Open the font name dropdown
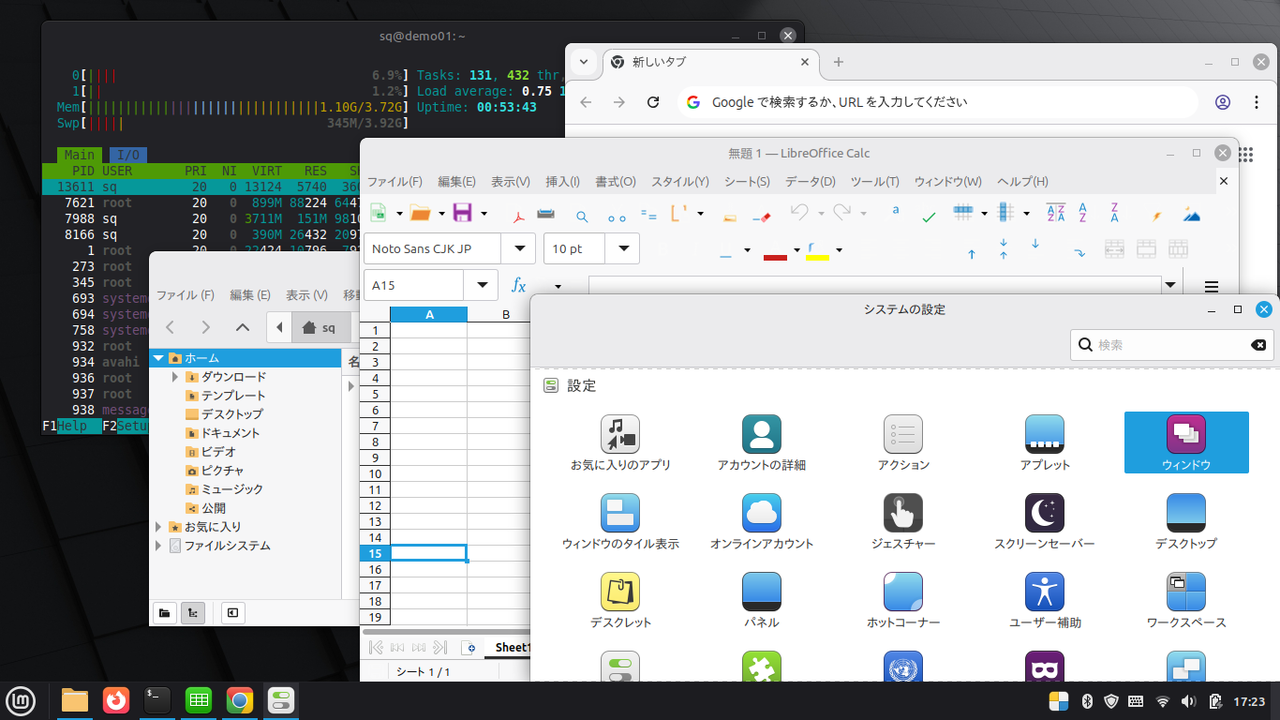The width and height of the screenshot is (1280, 720). click(x=519, y=248)
